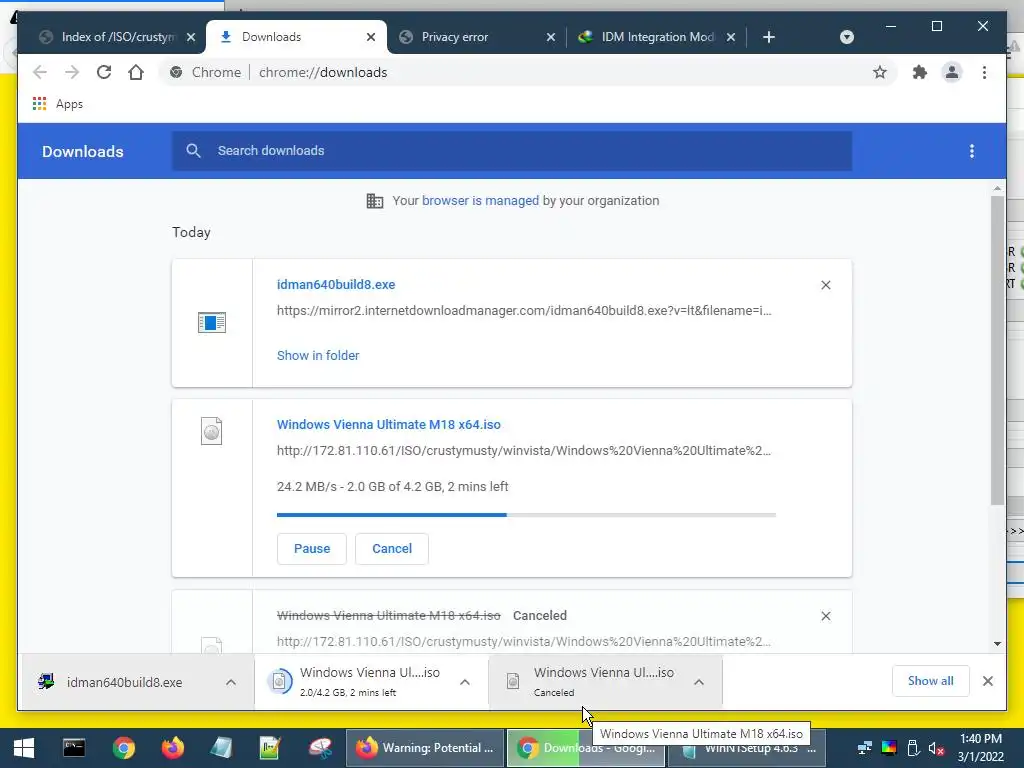Open Windows Vienna Ultimate M18 x64.iso link
The width and height of the screenshot is (1024, 768).
coord(389,424)
